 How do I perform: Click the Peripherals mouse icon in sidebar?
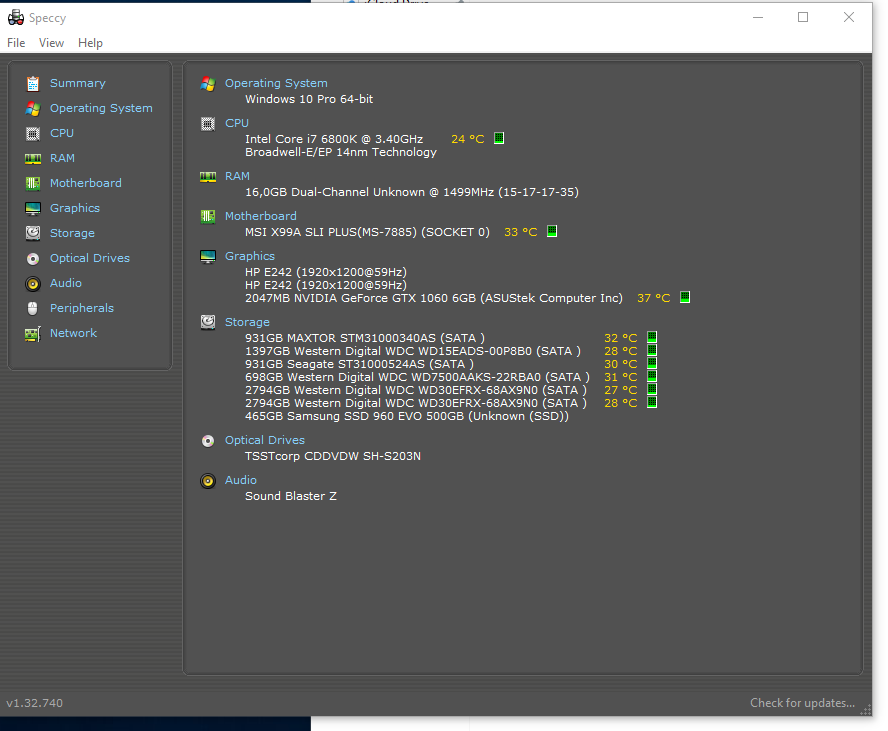[33, 309]
